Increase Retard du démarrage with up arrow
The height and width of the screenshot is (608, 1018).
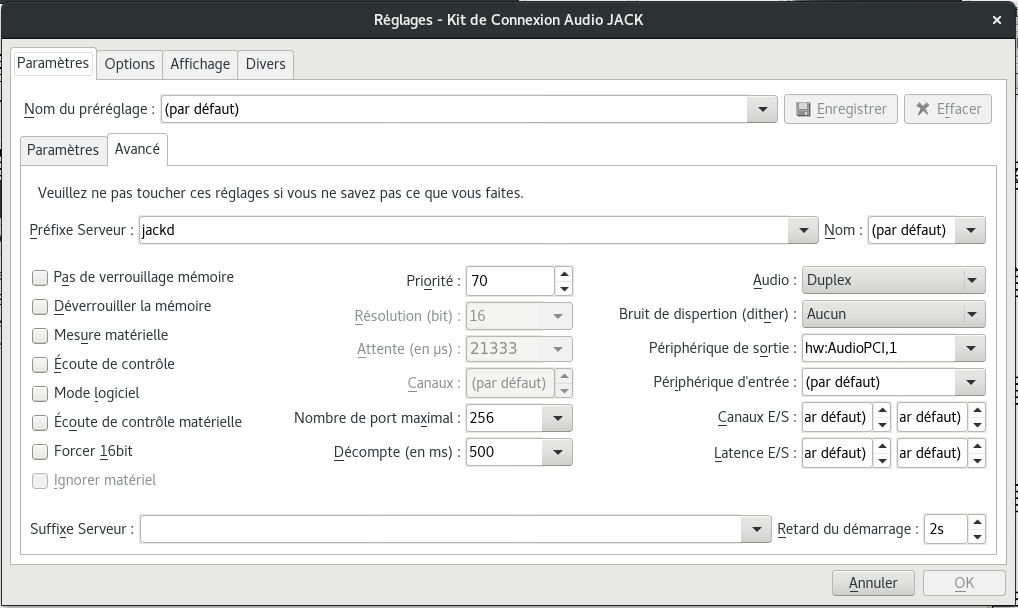[977, 522]
